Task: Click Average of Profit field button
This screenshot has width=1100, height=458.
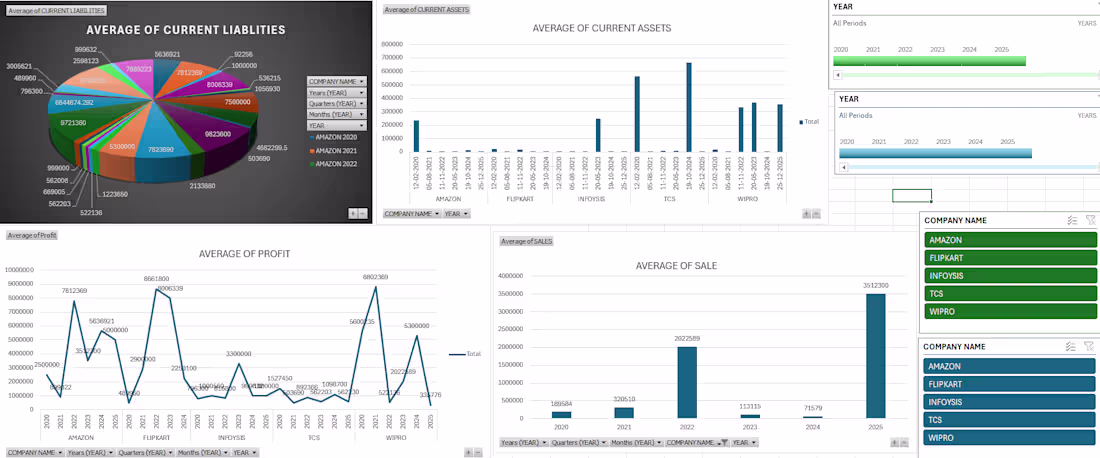Action: tap(32, 235)
